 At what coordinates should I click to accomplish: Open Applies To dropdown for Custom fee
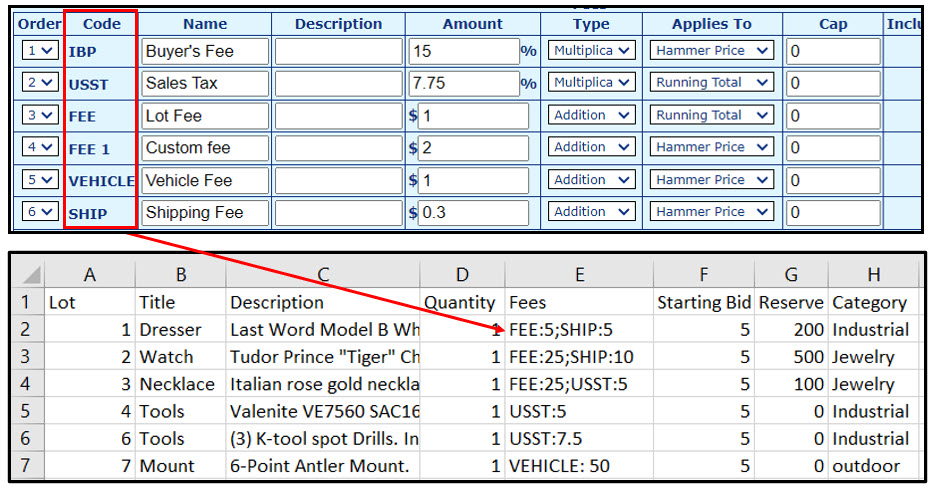[712, 147]
